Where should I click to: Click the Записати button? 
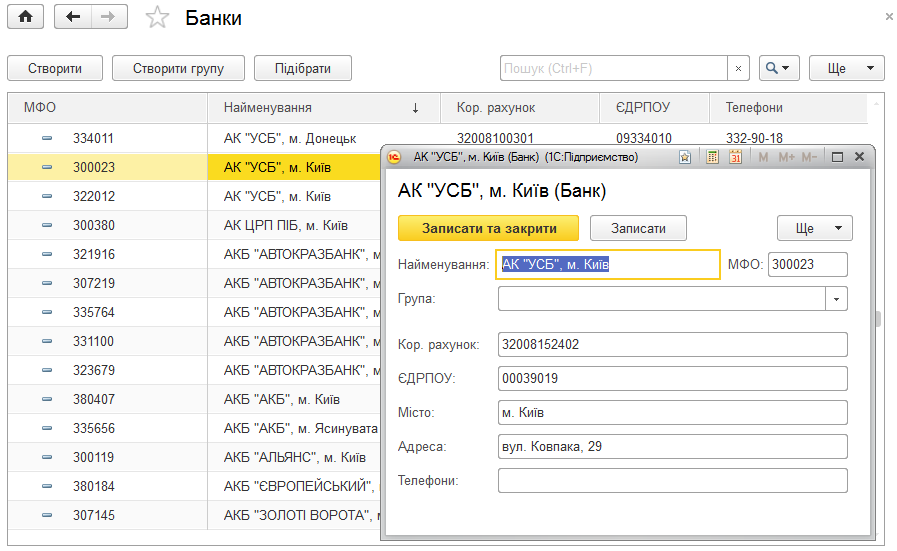(638, 228)
